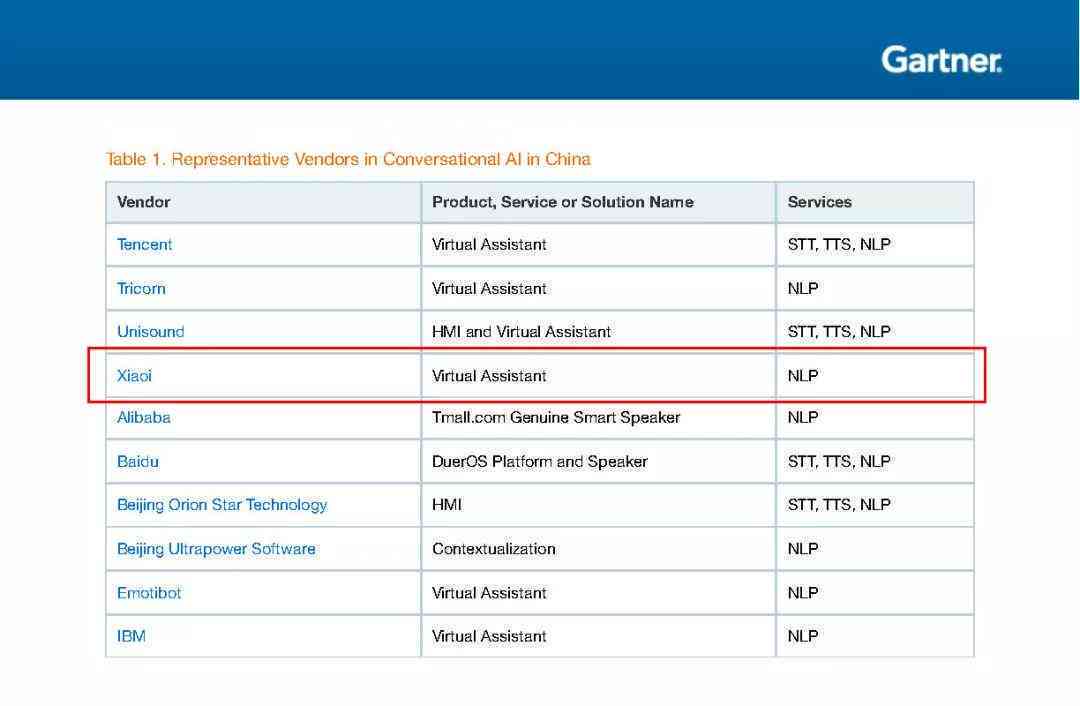Image resolution: width=1080 pixels, height=706 pixels.
Task: Open Beijing Orion Star Technology link
Action: (x=222, y=505)
